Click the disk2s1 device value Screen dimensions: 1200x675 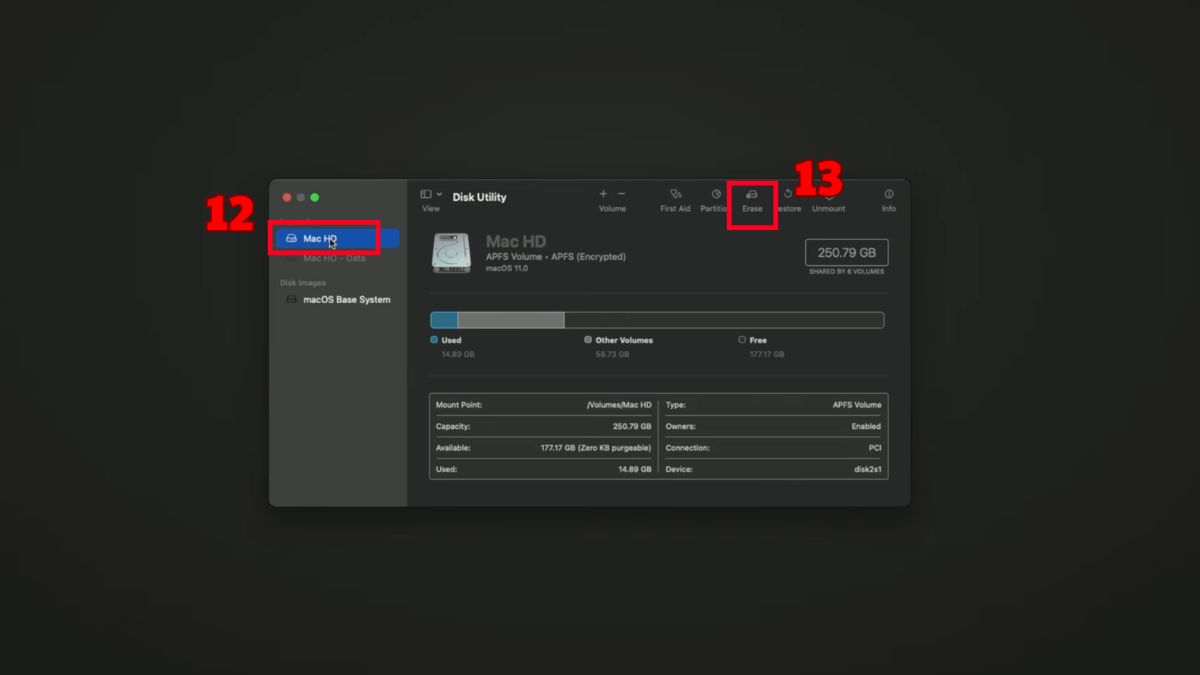868,469
